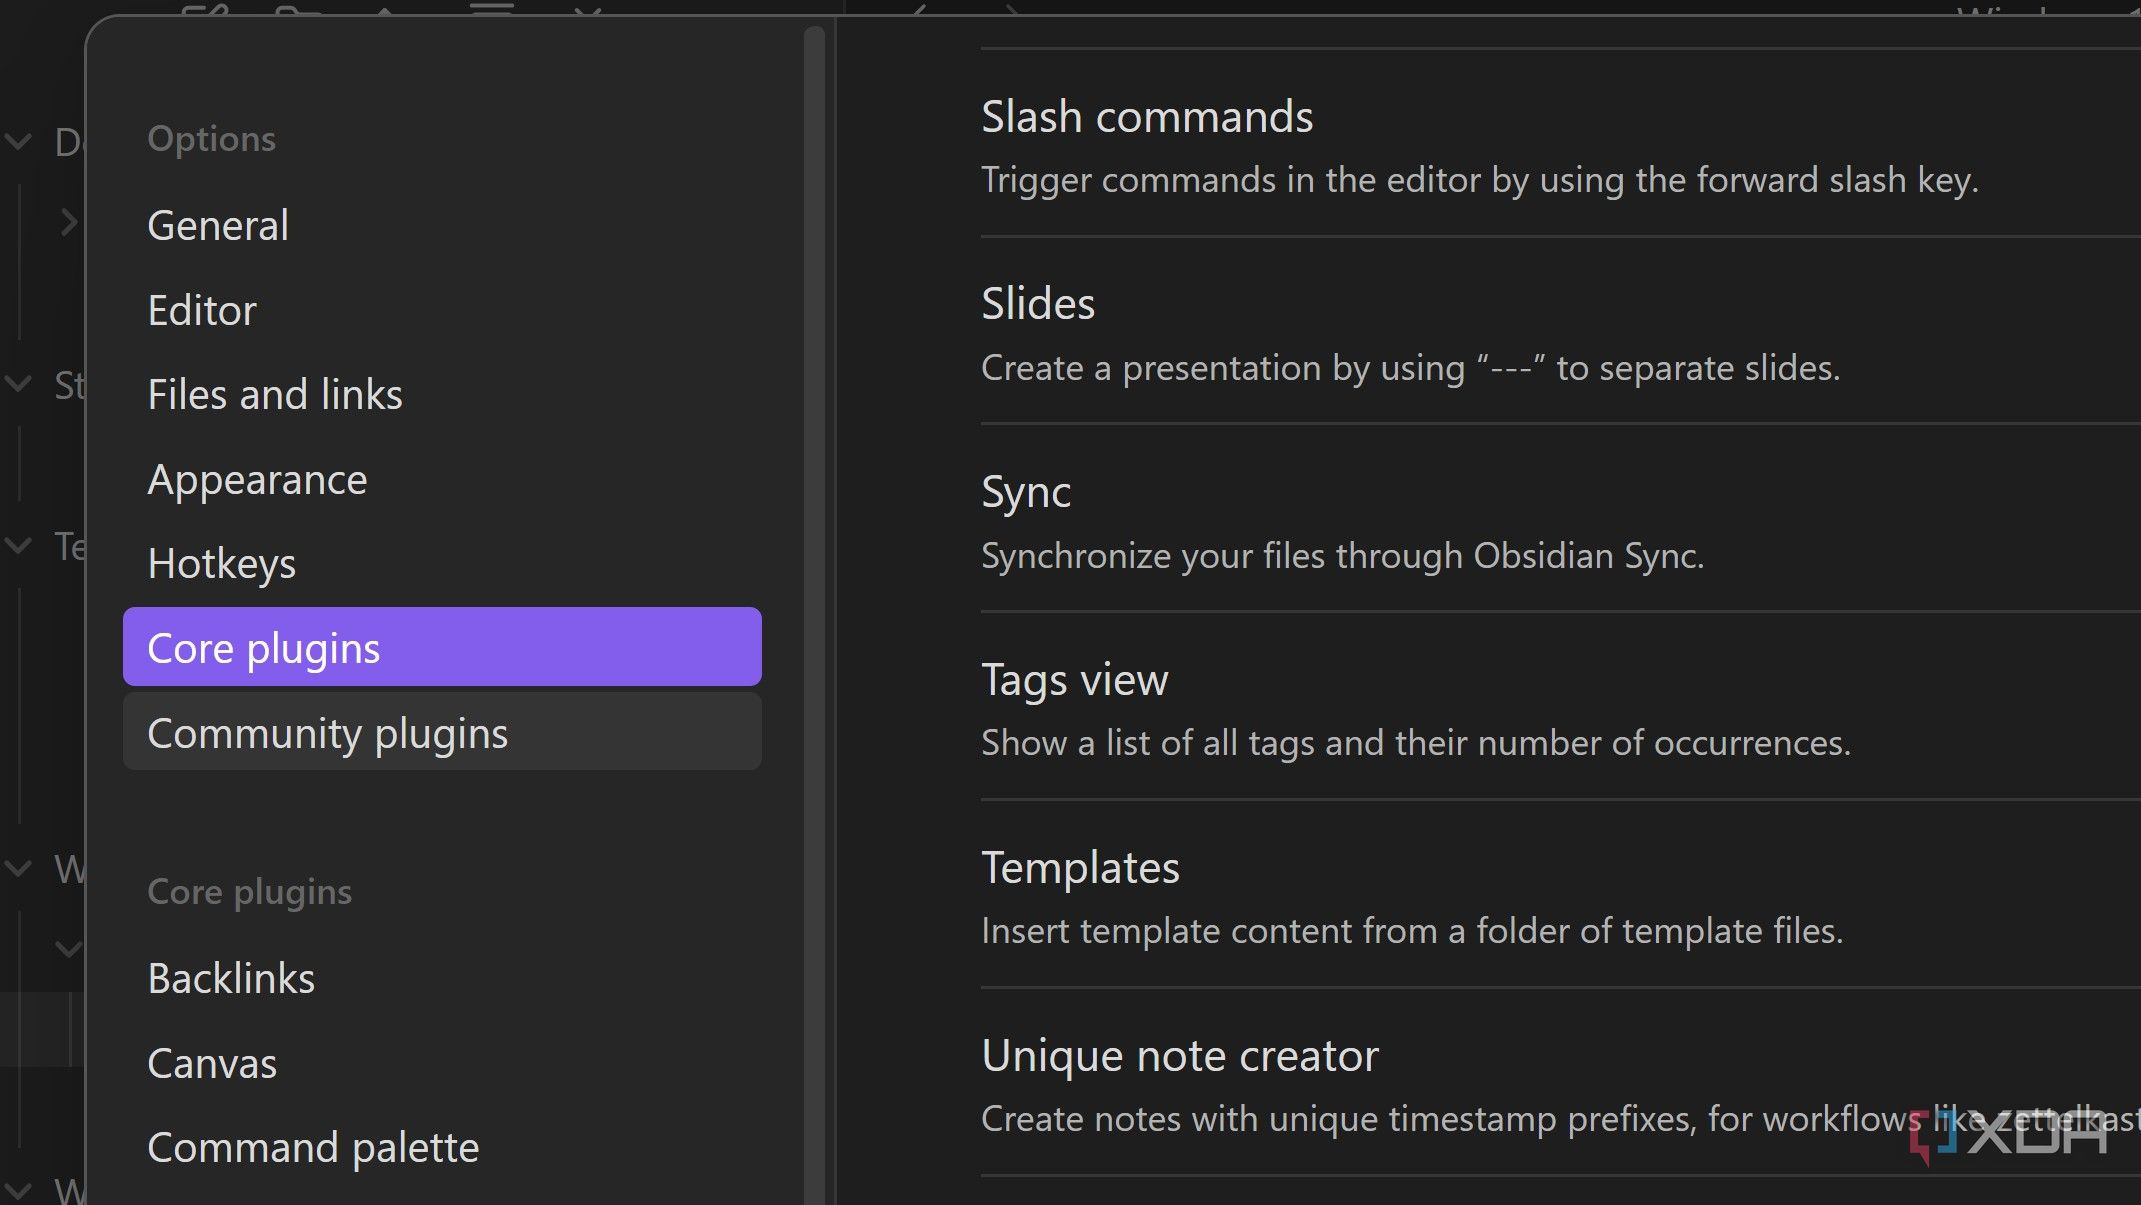The height and width of the screenshot is (1205, 2141).
Task: Select the Templates plugin entry
Action: [x=1080, y=869]
